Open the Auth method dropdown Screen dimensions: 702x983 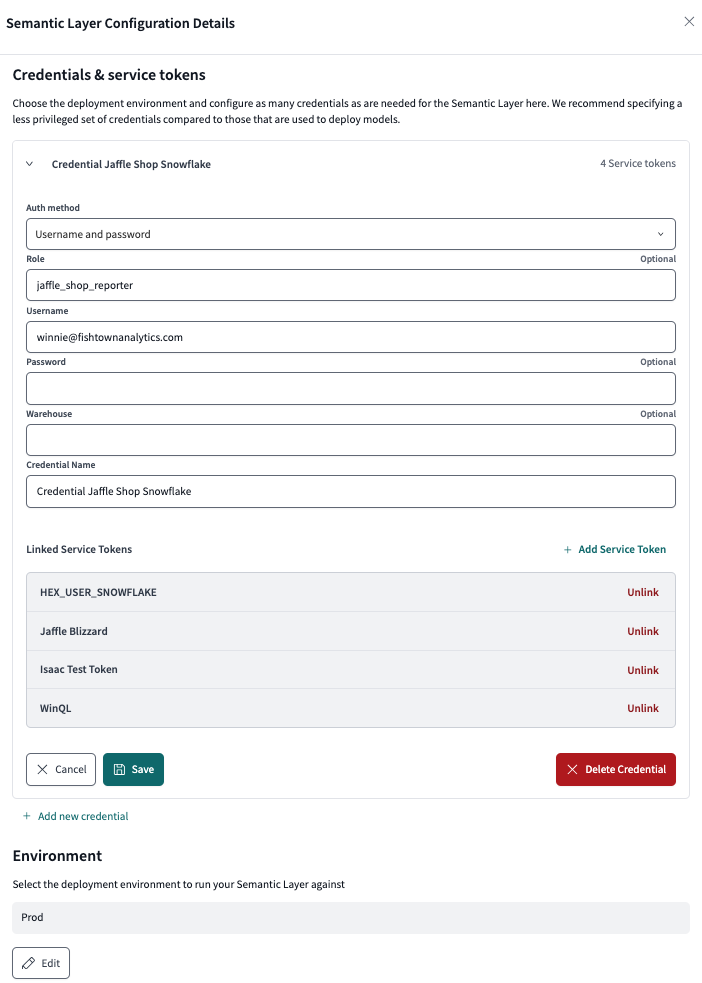pos(350,233)
